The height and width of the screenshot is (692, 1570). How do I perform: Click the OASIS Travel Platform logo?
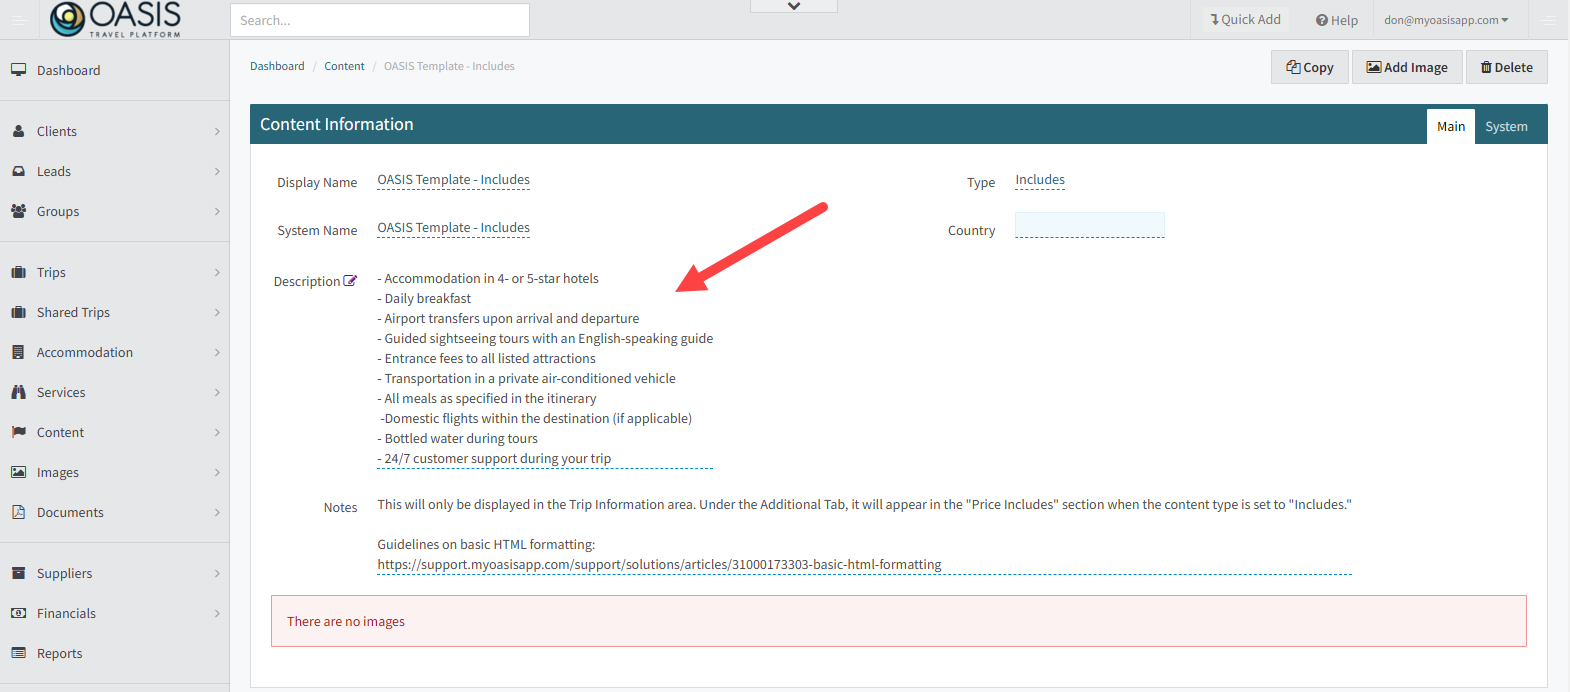(x=116, y=19)
